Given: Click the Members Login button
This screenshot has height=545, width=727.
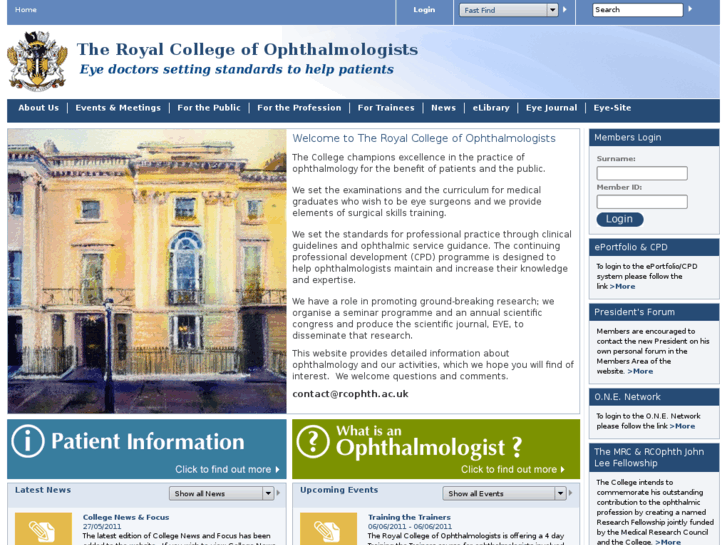Looking at the screenshot, I should click(x=619, y=219).
